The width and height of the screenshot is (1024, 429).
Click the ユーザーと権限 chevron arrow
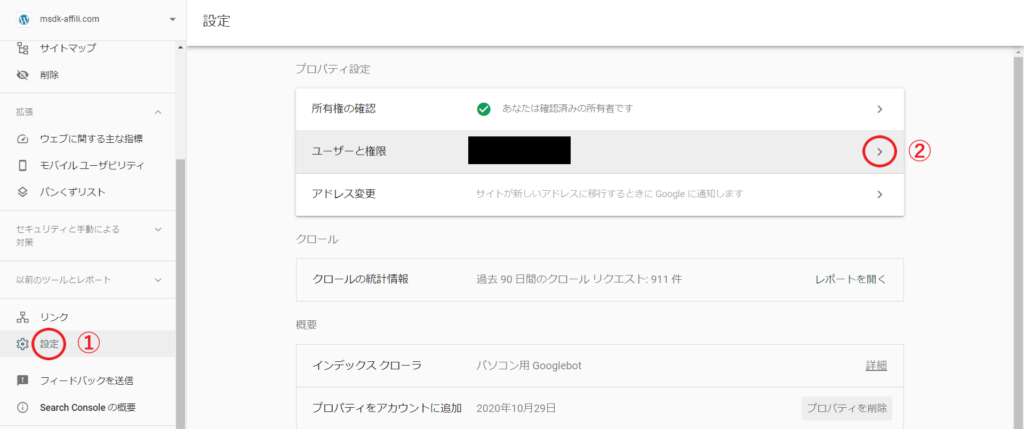(x=879, y=151)
